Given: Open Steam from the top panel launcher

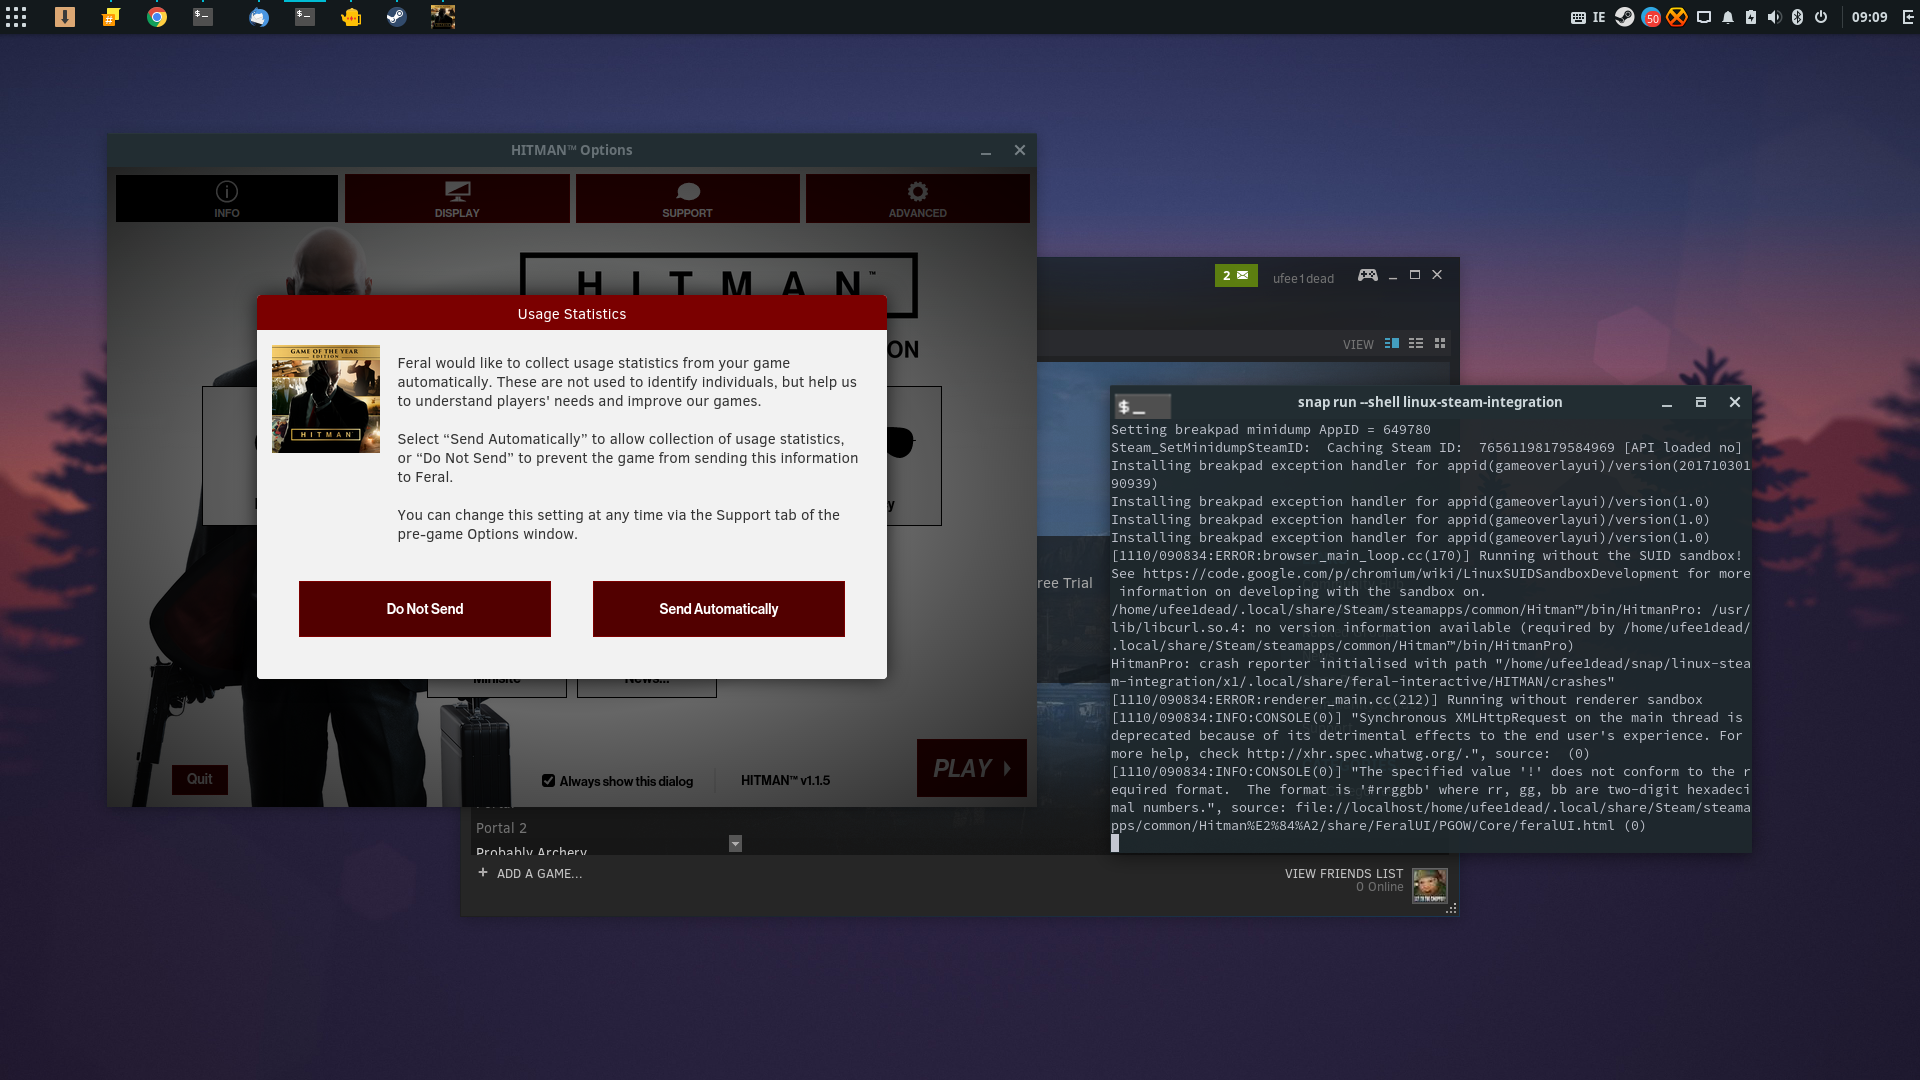Looking at the screenshot, I should [x=397, y=17].
